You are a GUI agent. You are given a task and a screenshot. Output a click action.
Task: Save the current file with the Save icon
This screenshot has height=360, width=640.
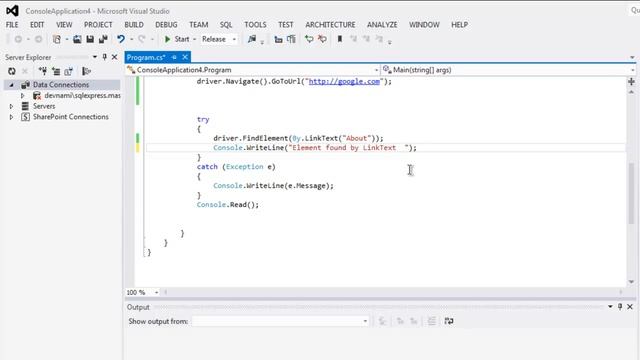tap(90, 39)
